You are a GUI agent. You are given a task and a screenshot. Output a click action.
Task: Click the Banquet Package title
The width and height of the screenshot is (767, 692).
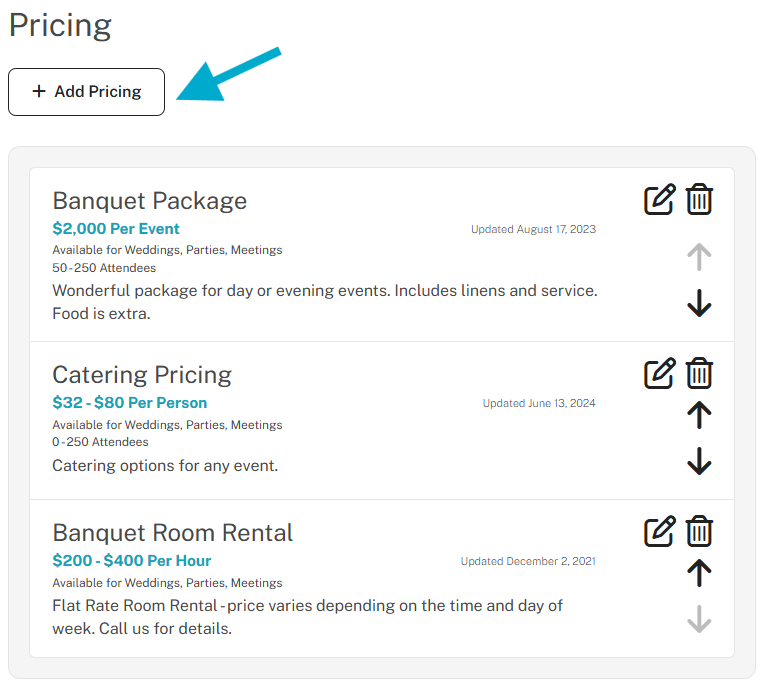[149, 201]
